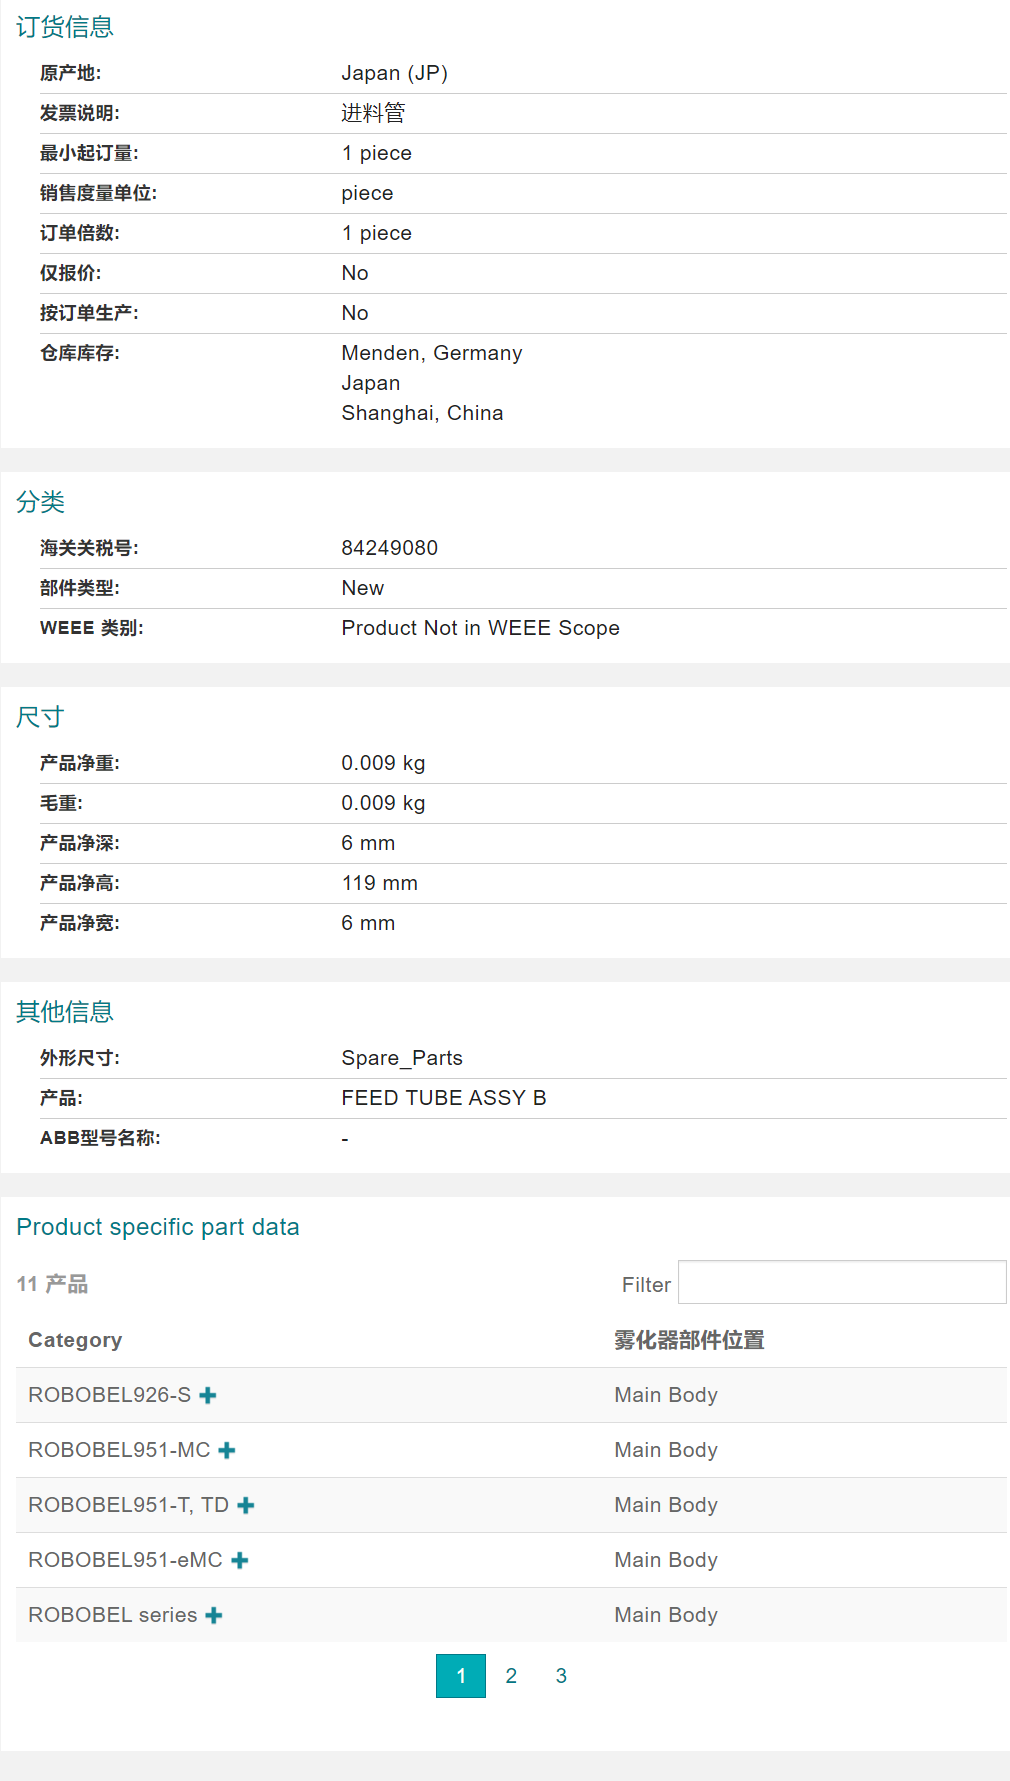Screen dimensions: 1010x1781
Task: Jump to page 3 of results
Action: click(x=561, y=1676)
